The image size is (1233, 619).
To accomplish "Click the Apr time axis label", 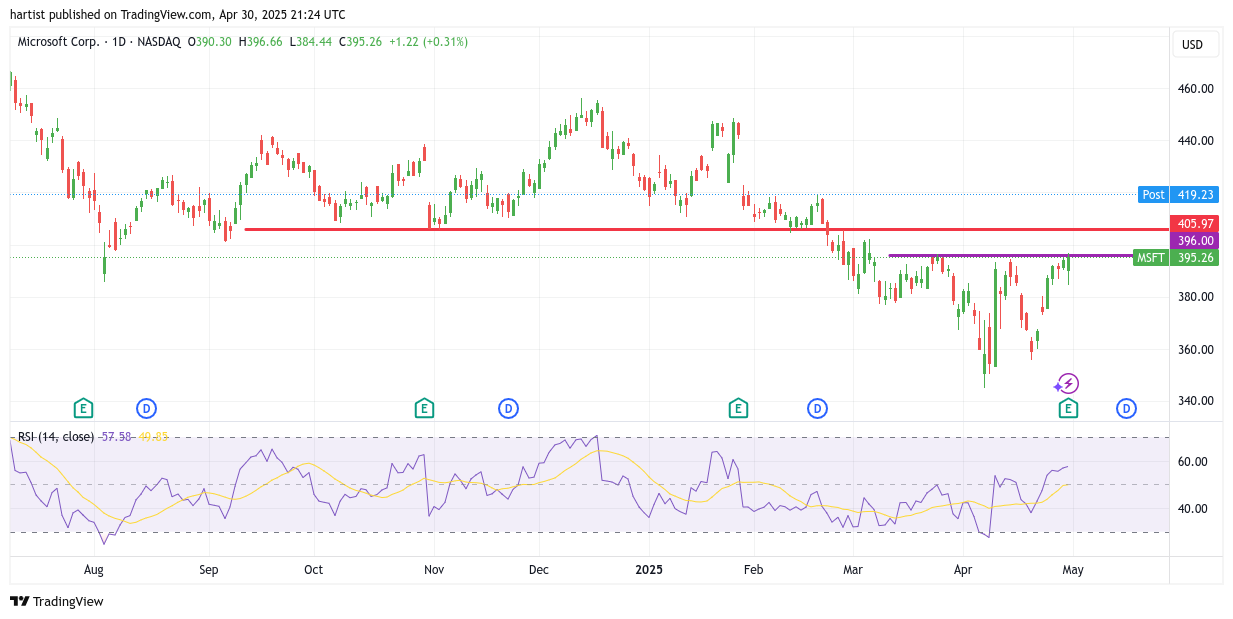I will coord(963,570).
